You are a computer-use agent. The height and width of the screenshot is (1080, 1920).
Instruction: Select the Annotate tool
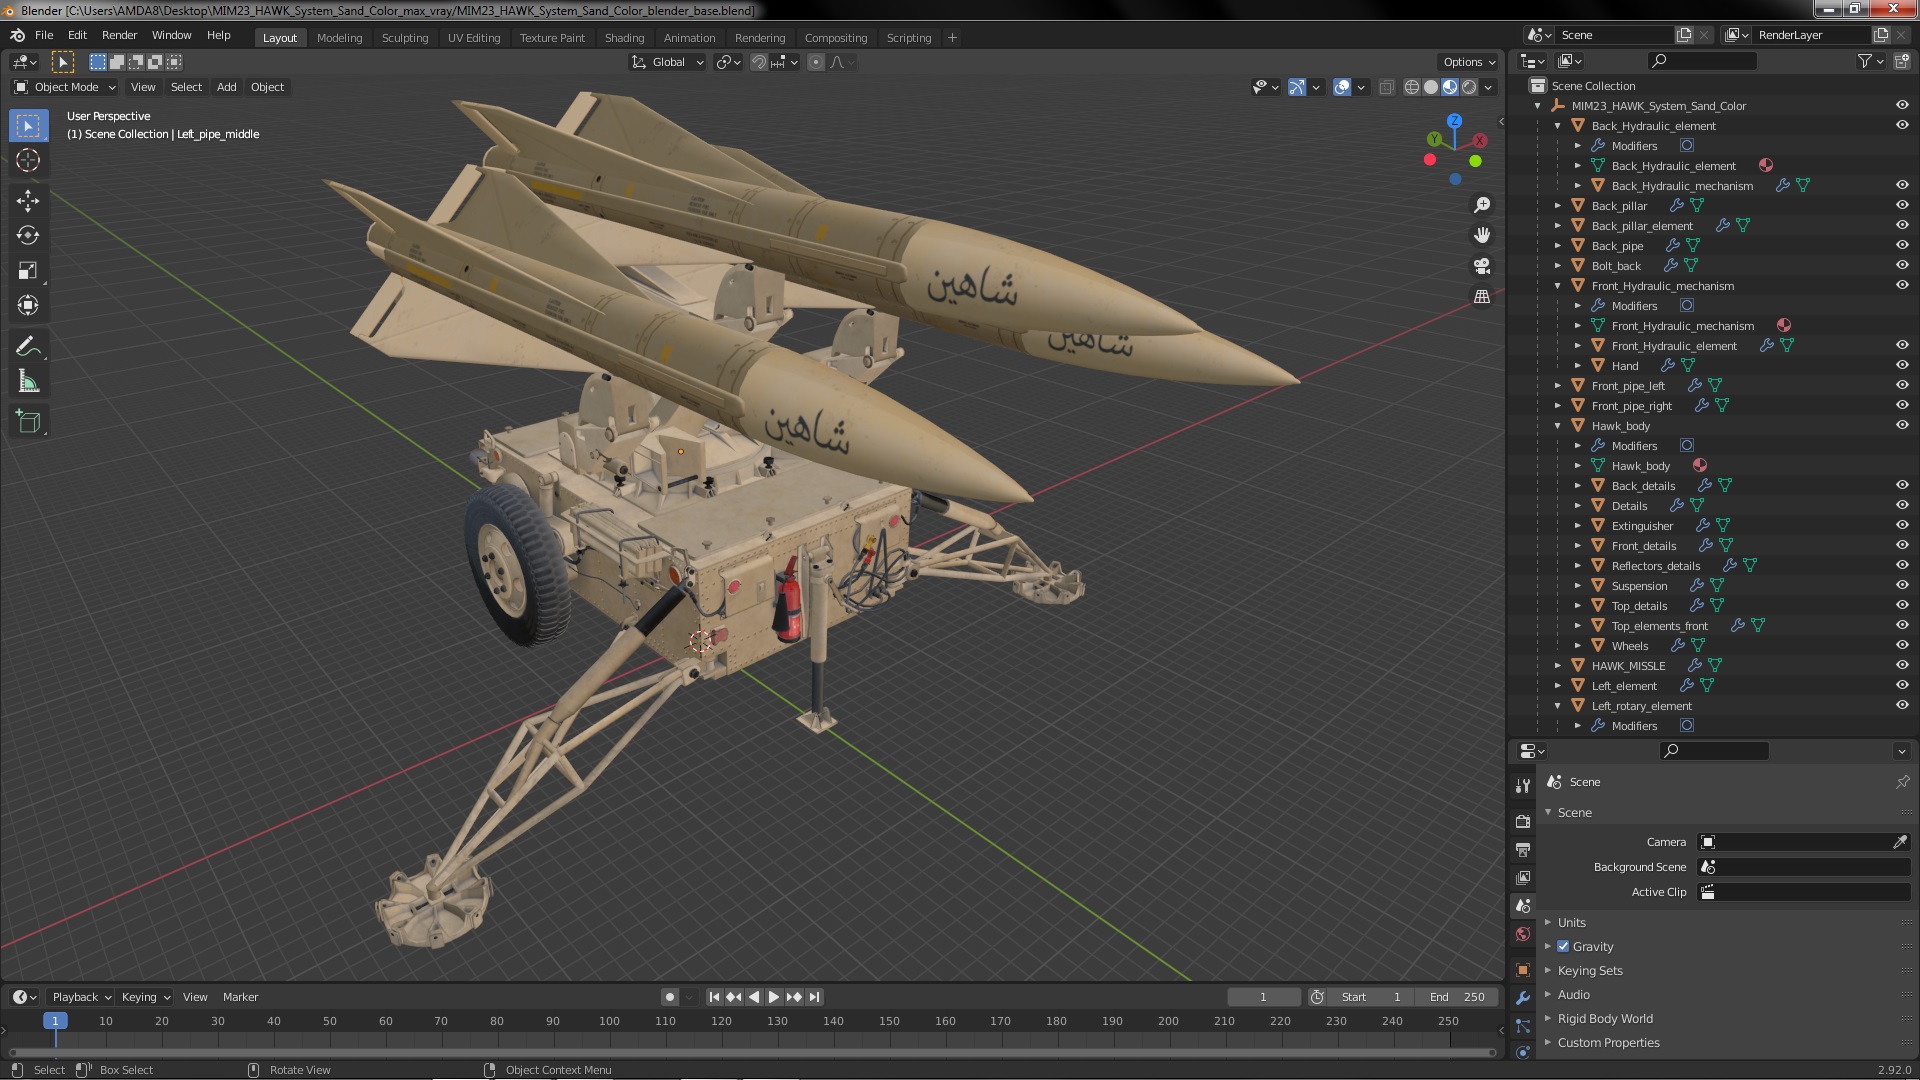point(28,347)
